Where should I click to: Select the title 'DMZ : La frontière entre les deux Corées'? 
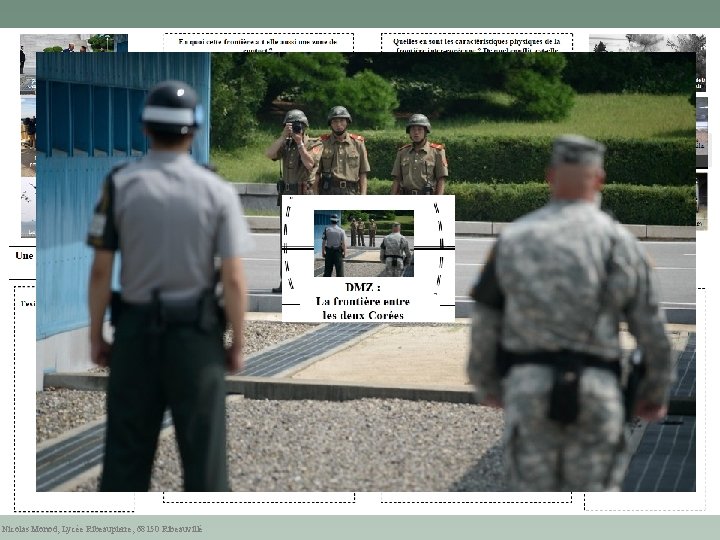tap(362, 301)
